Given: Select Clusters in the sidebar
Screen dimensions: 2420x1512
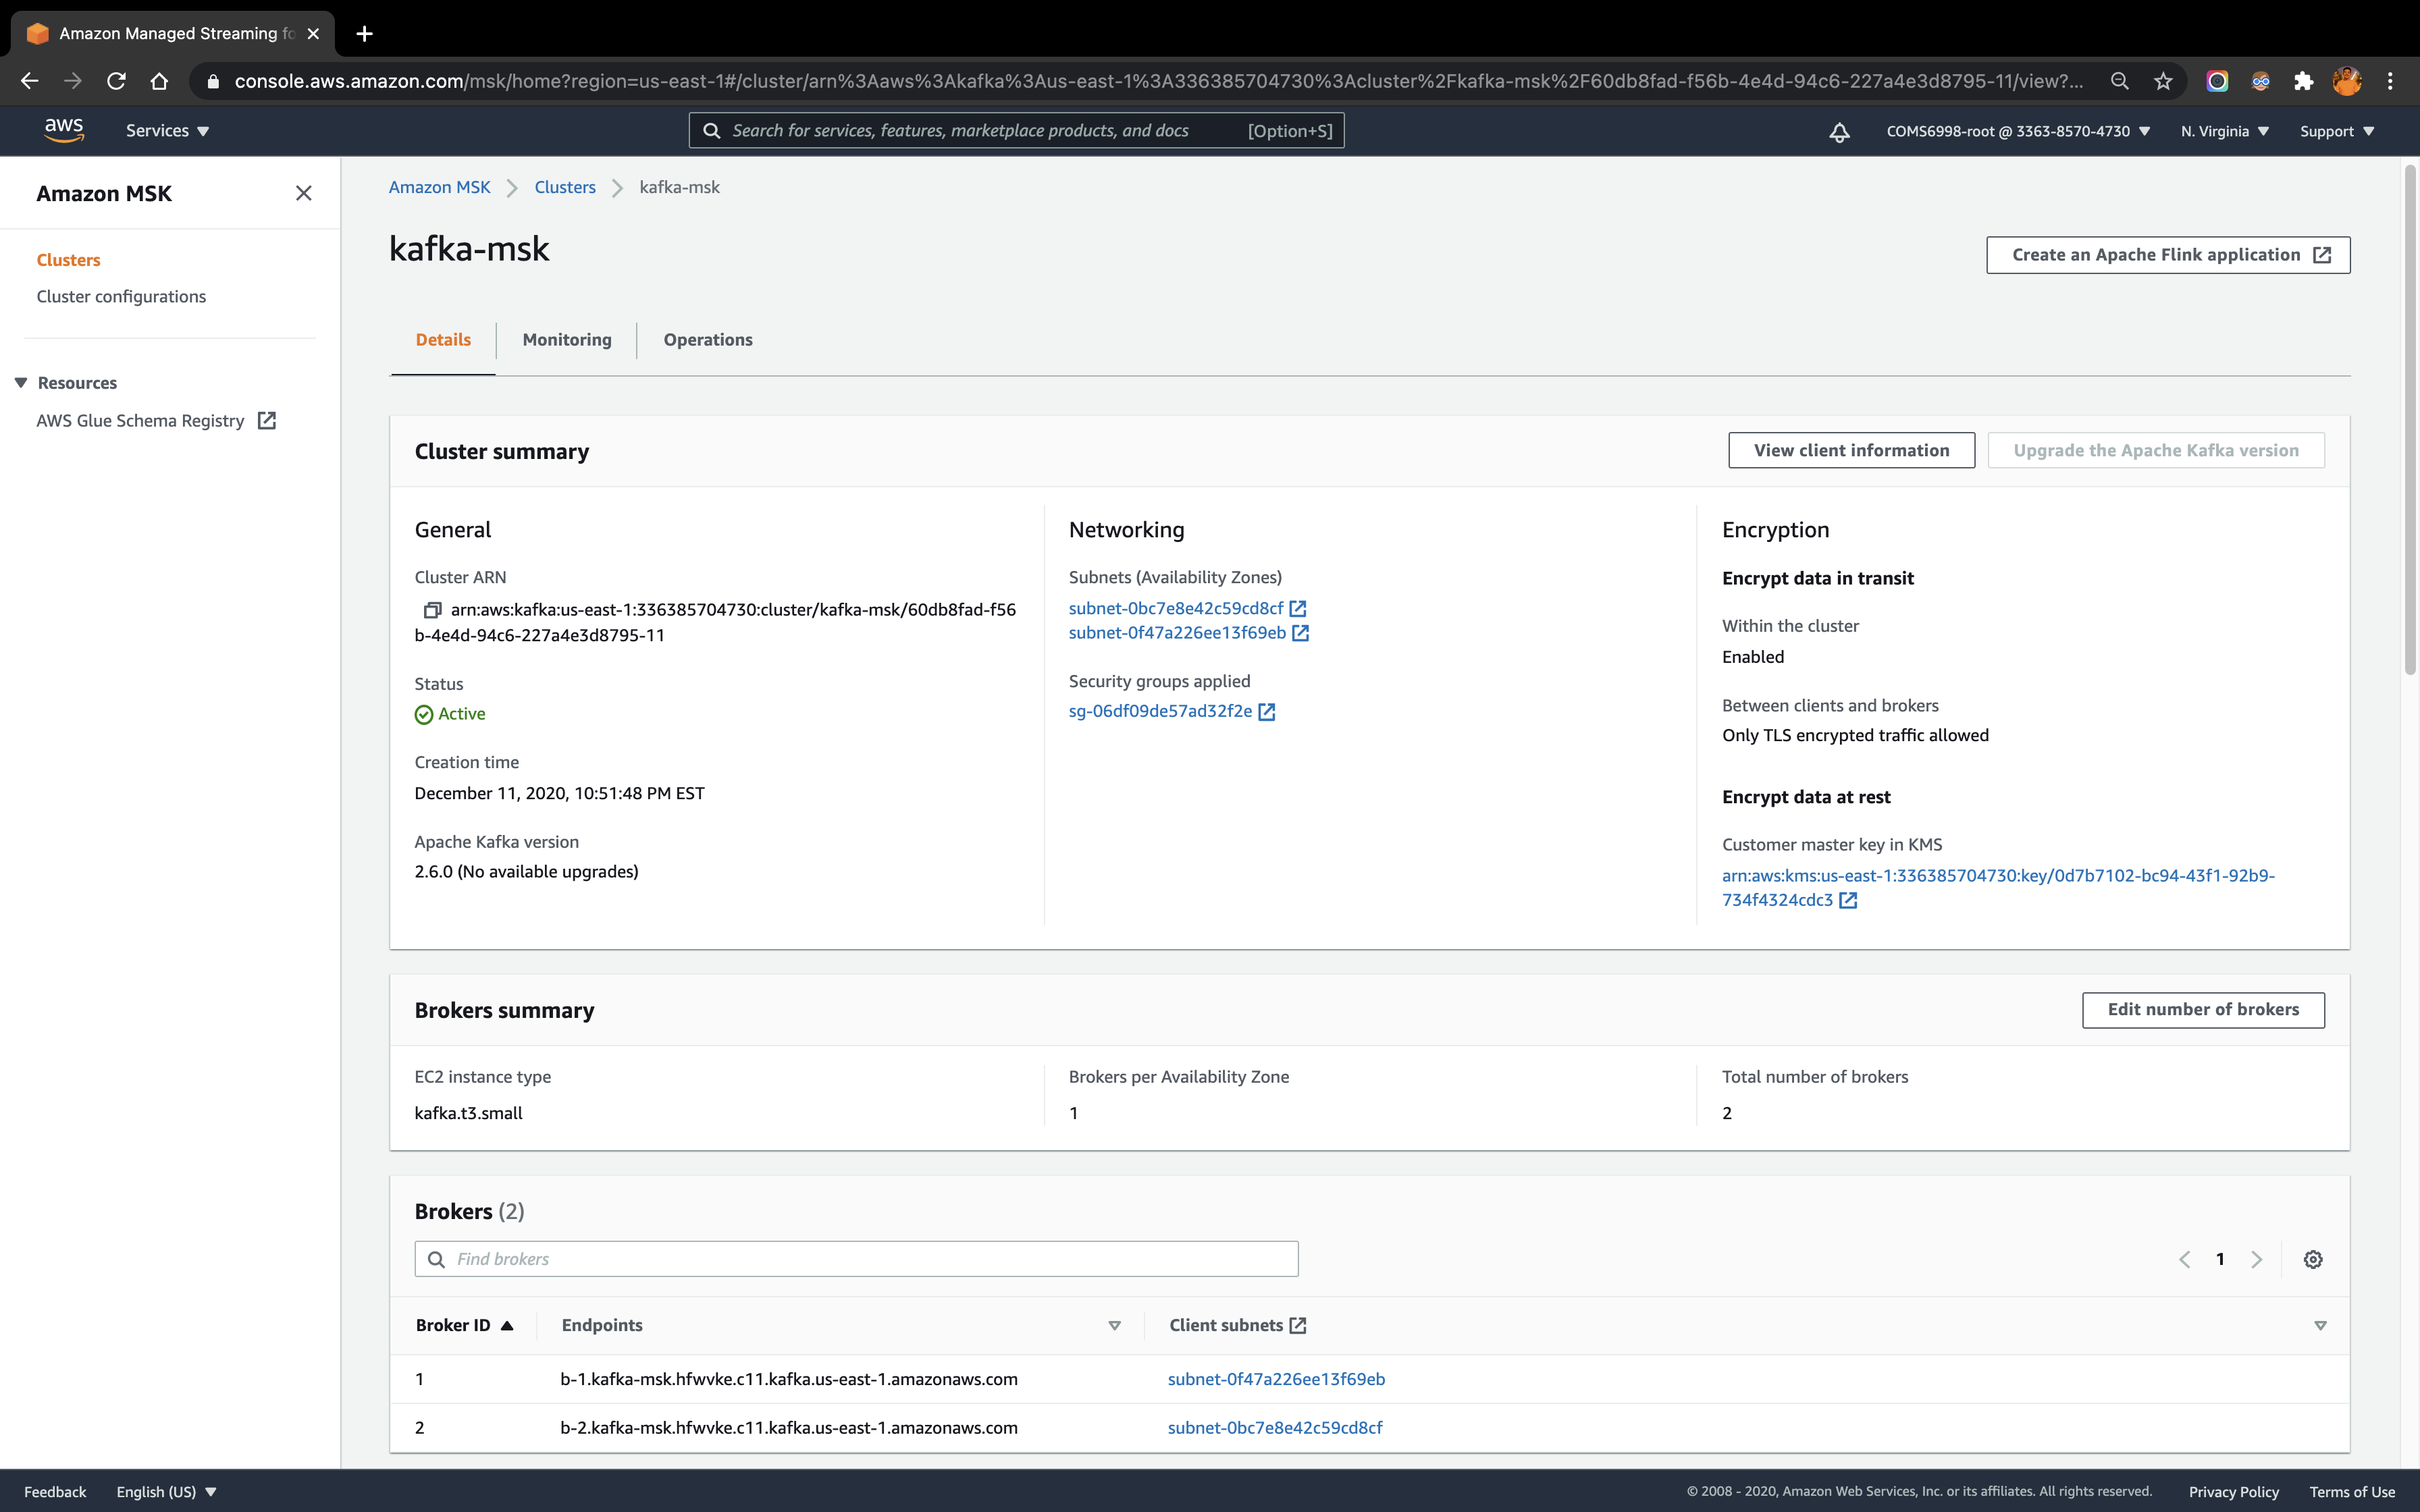Looking at the screenshot, I should (x=68, y=260).
